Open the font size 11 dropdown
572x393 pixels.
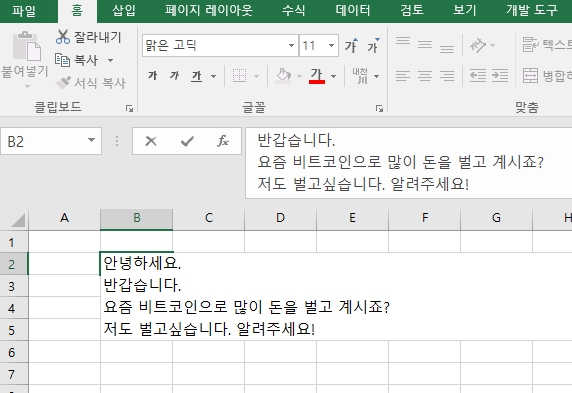pos(331,46)
